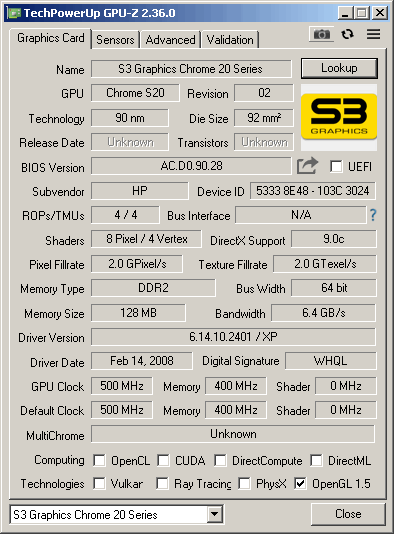Toggle the DirectCompute checkbox

pos(220,460)
